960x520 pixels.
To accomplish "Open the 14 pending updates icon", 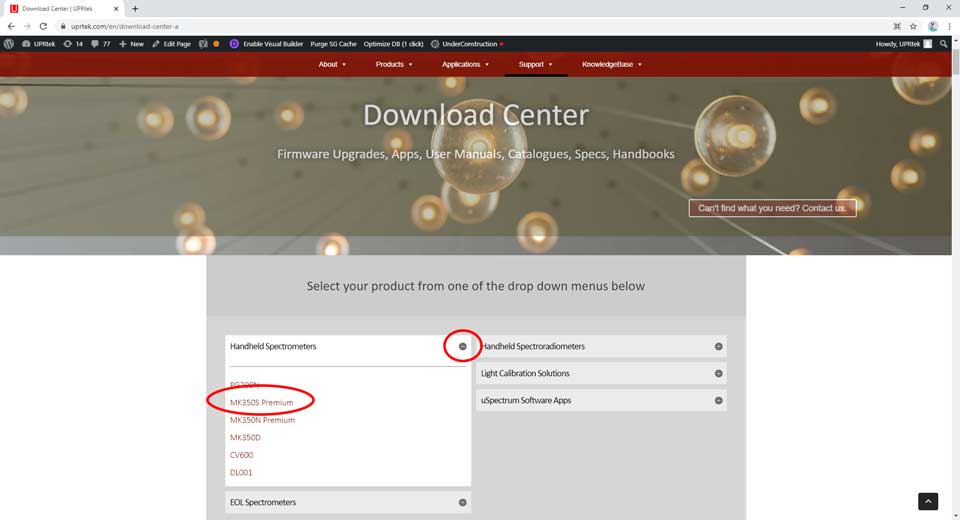I will point(73,44).
